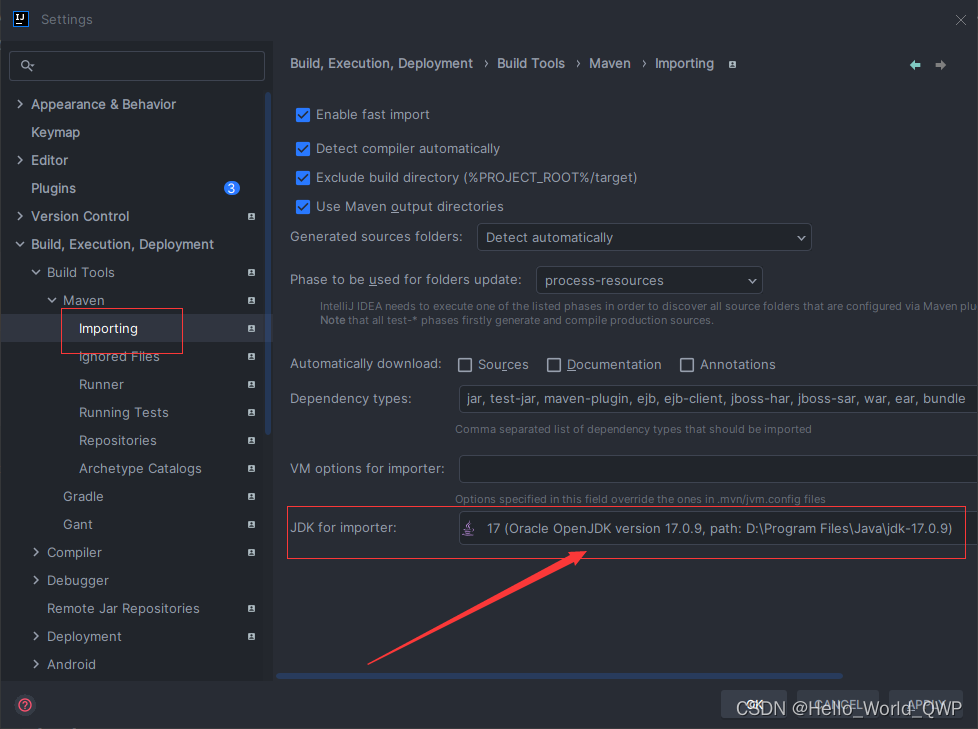The height and width of the screenshot is (729, 978).
Task: Click project icon in Ignored Files row
Action: coord(251,357)
